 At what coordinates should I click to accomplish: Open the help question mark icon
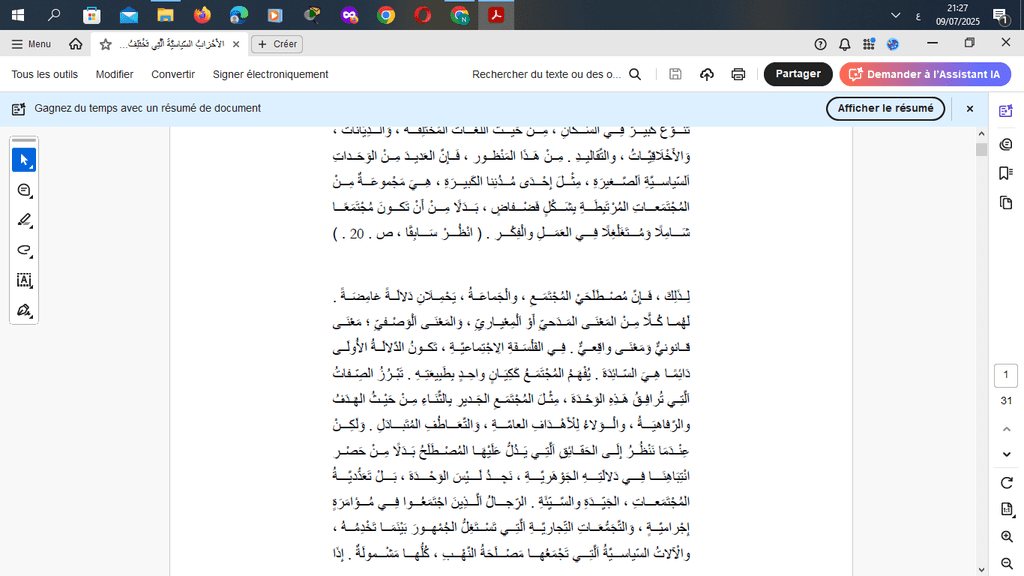820,44
